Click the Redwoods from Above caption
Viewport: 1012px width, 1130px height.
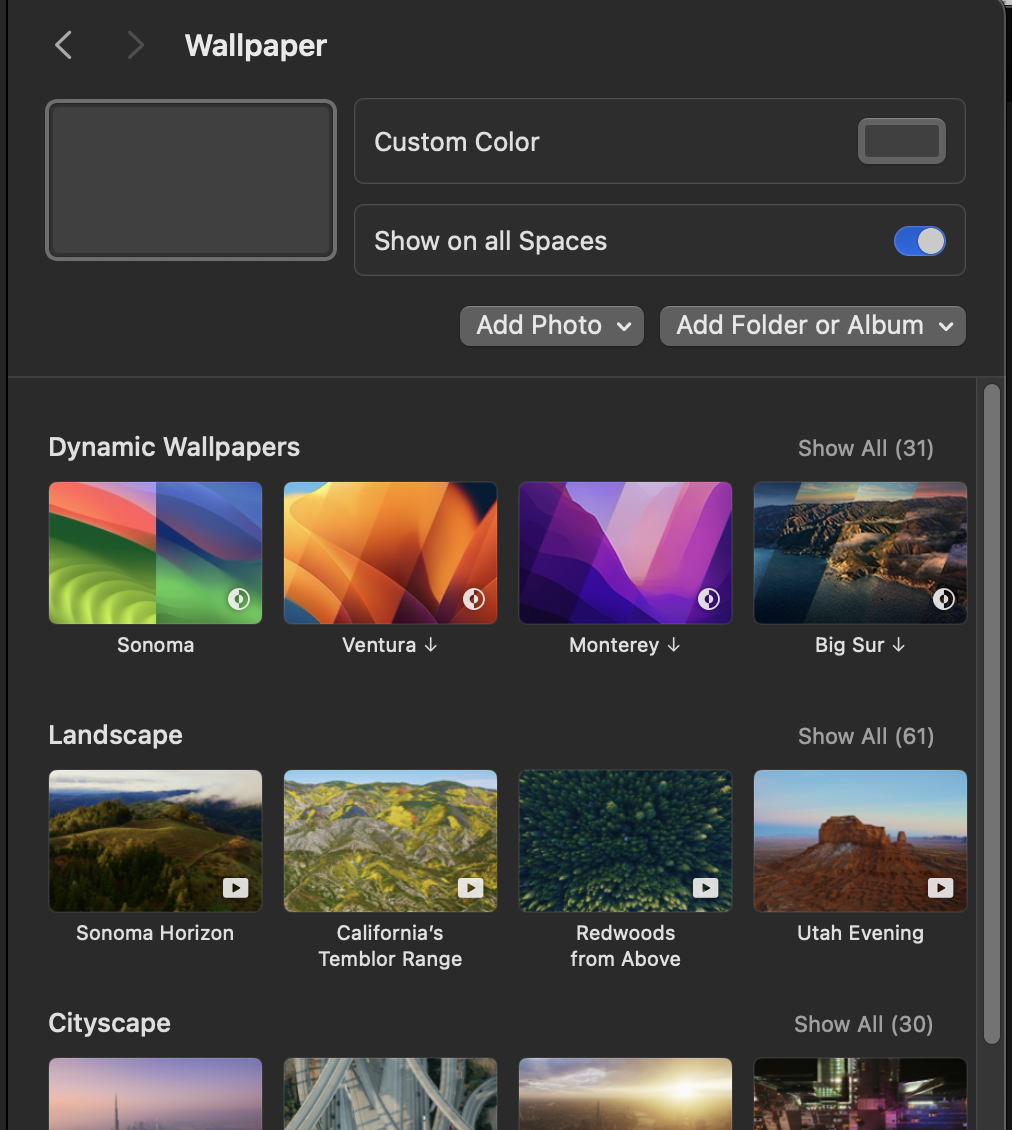[x=625, y=946]
